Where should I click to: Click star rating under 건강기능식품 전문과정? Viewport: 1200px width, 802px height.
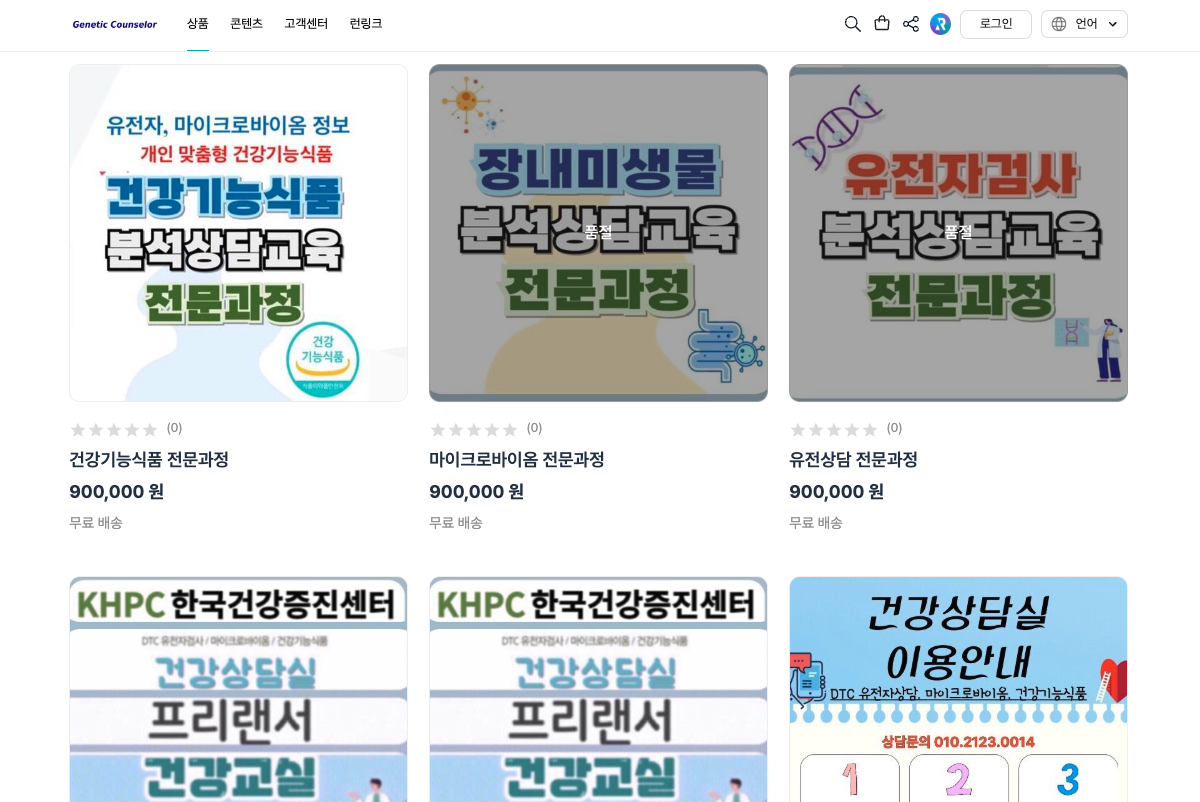click(x=114, y=429)
